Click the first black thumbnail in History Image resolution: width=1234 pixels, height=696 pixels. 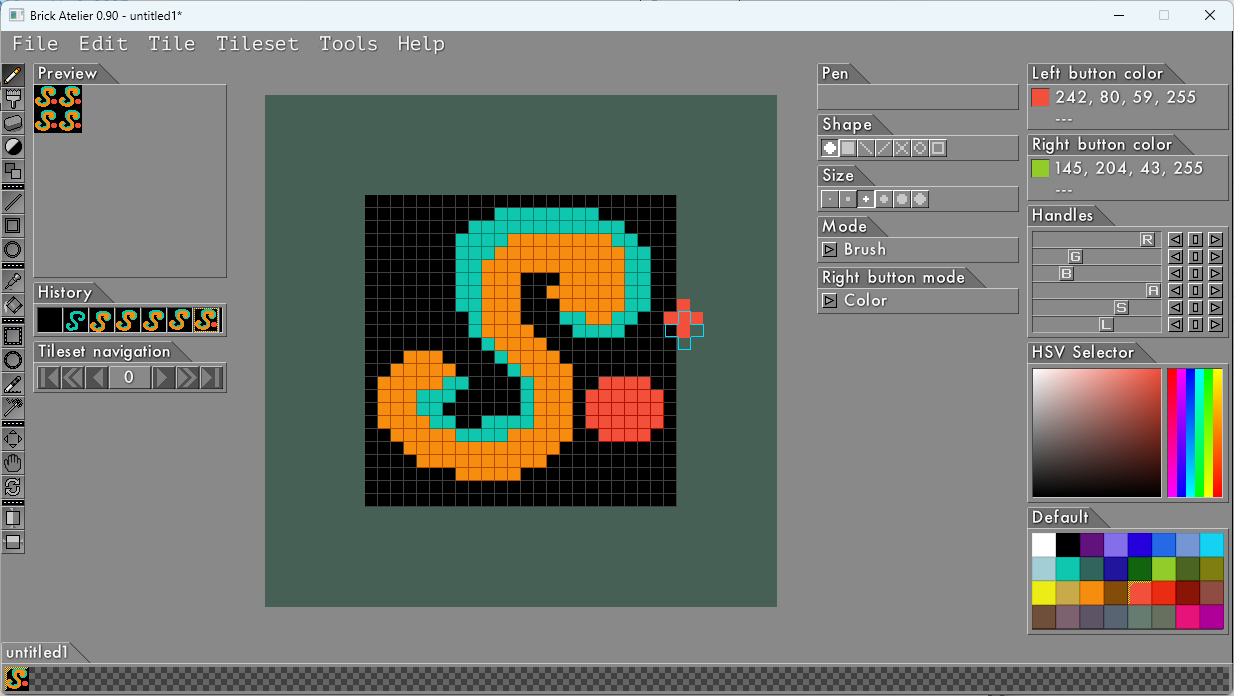click(50, 320)
